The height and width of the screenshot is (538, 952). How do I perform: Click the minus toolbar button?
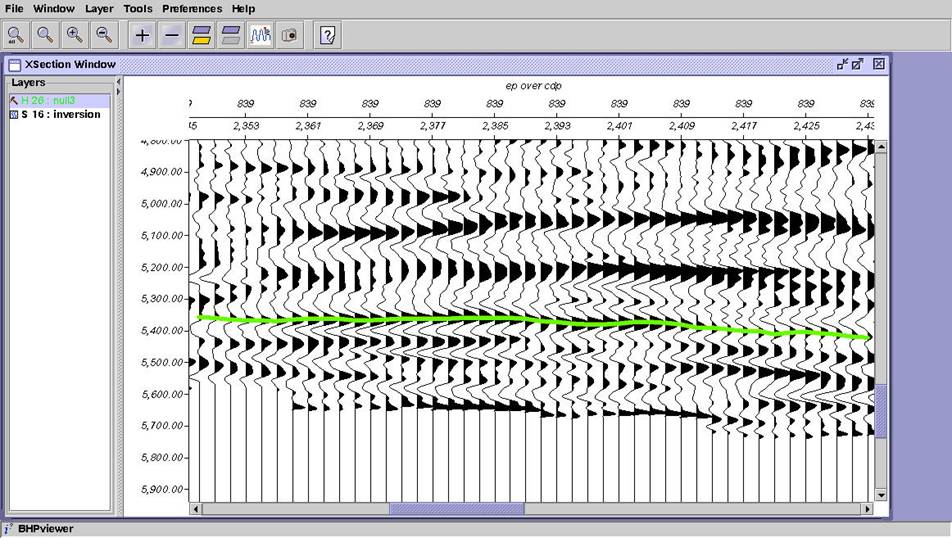pos(172,35)
